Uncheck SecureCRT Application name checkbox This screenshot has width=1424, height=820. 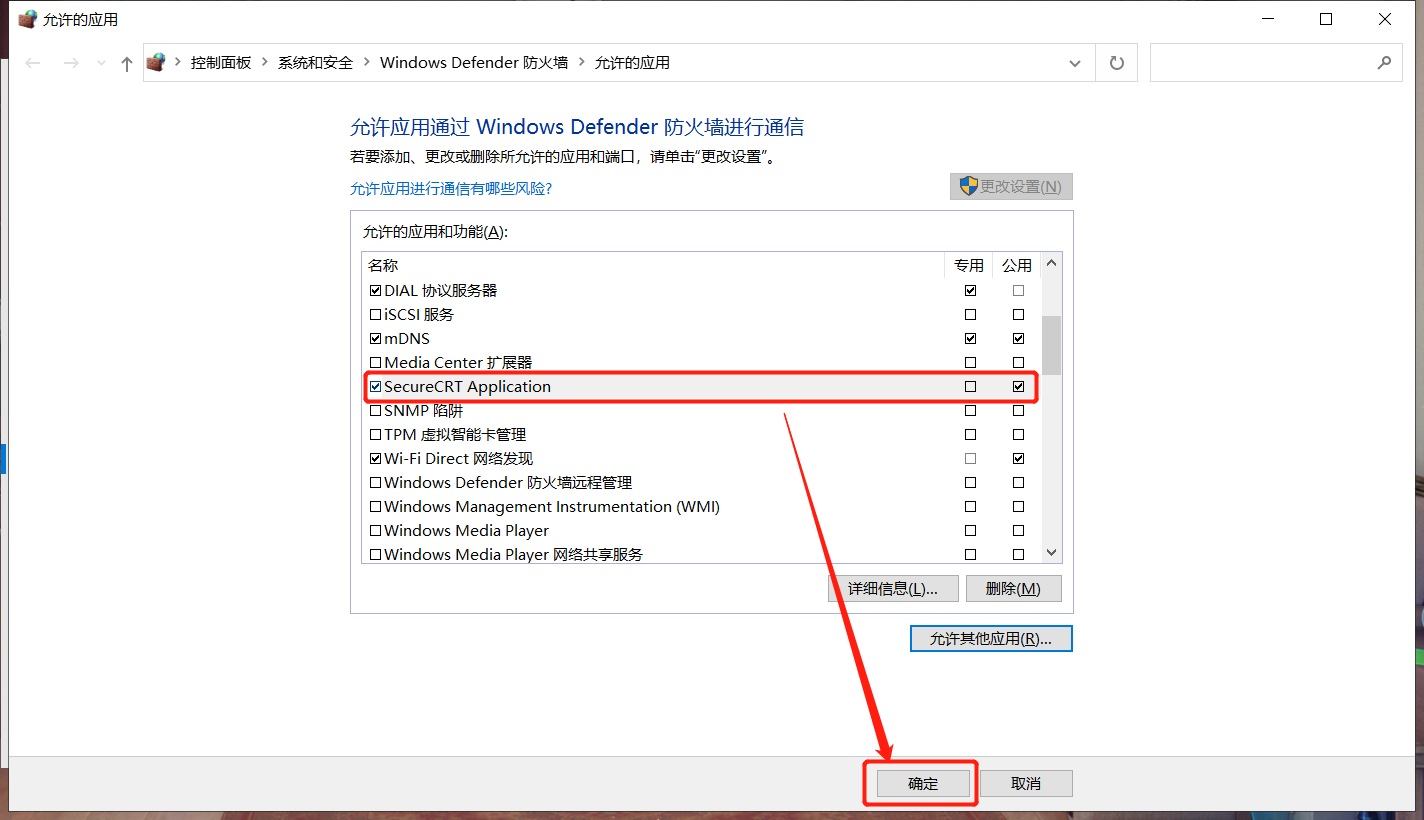(x=375, y=386)
